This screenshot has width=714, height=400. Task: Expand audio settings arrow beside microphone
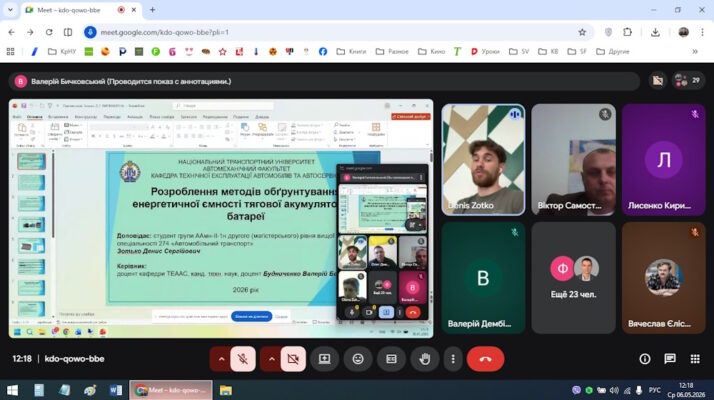click(221, 359)
